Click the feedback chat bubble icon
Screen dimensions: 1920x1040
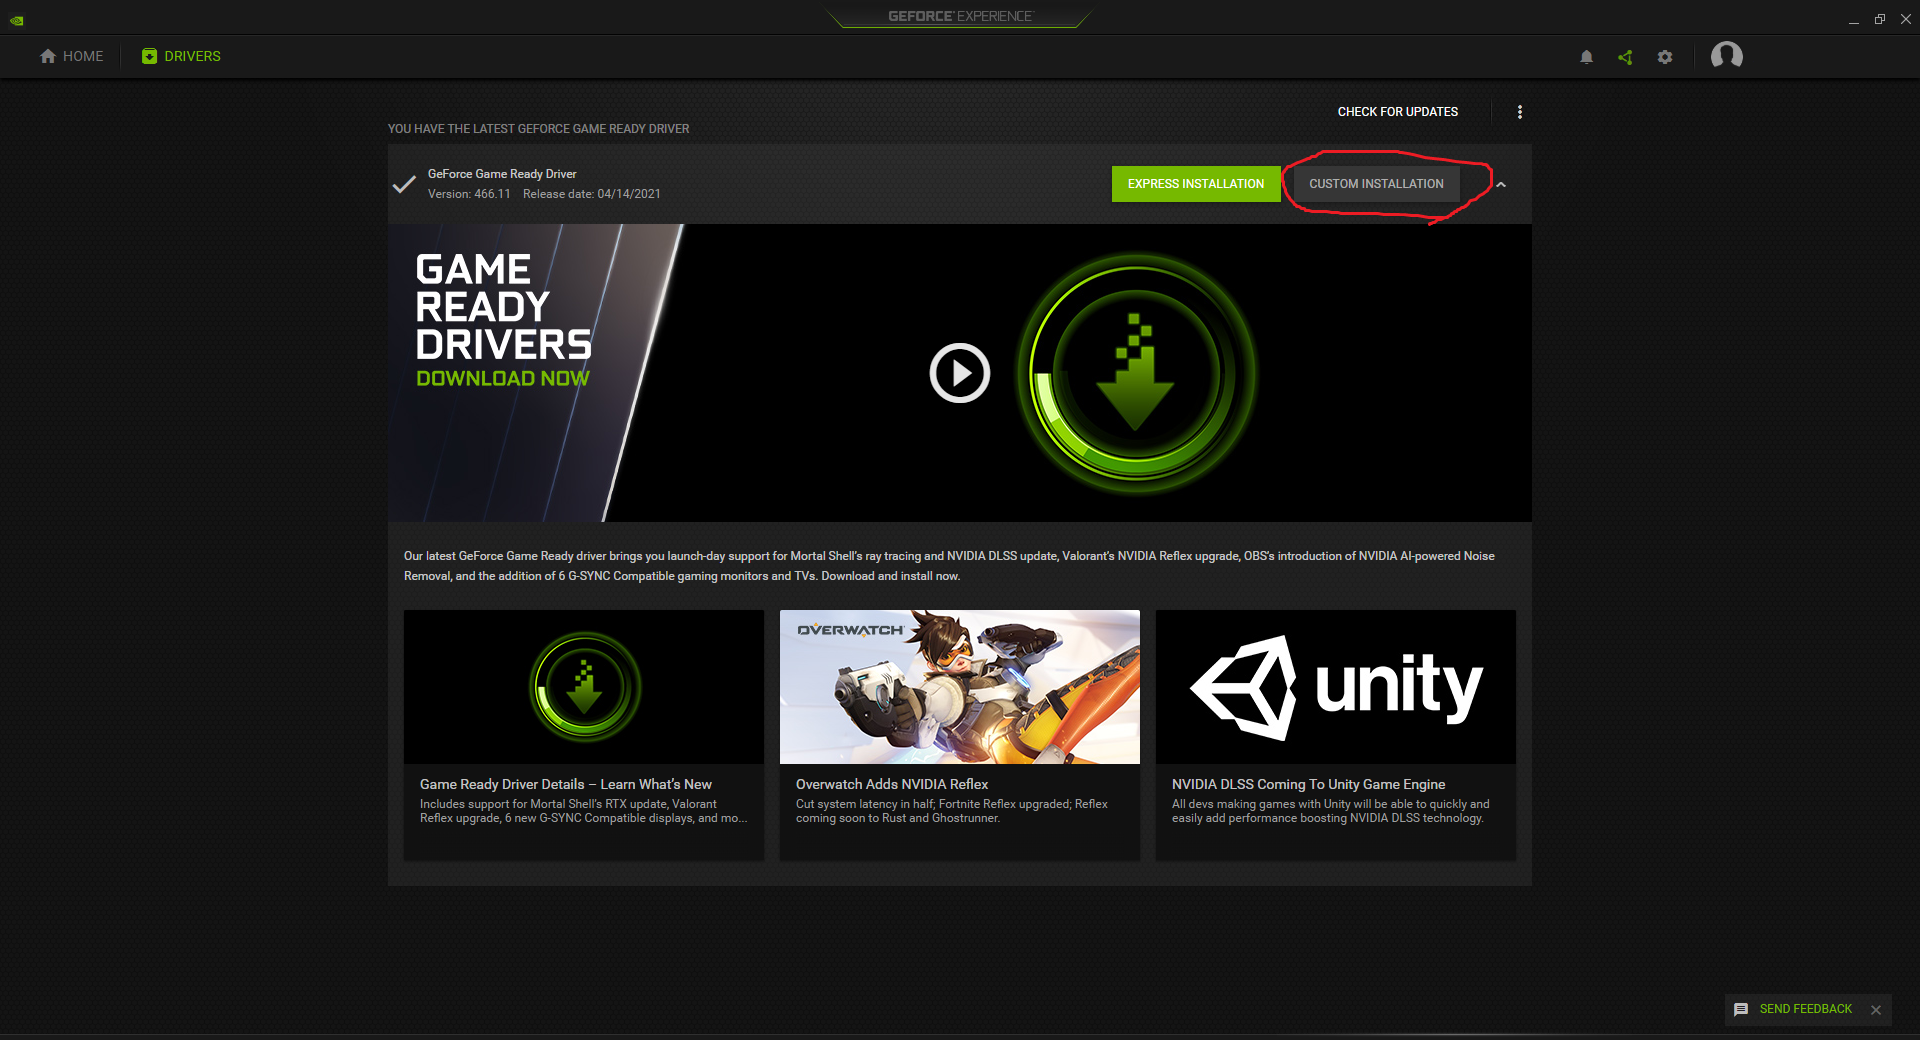click(1741, 1010)
